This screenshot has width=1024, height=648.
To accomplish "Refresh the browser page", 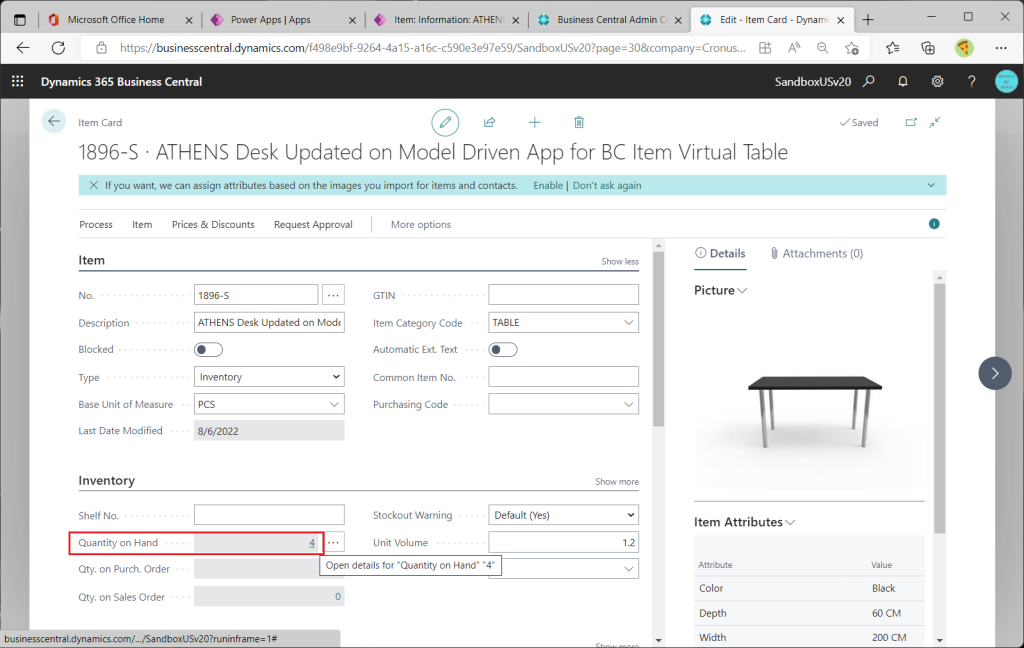I will [58, 48].
